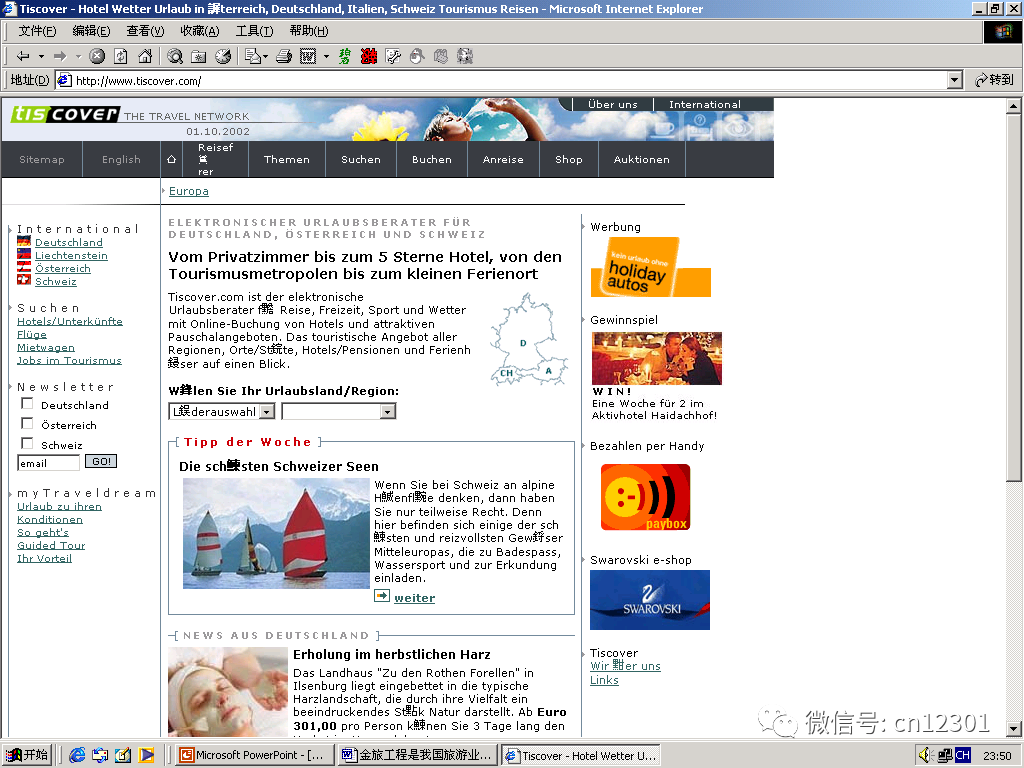This screenshot has width=1024, height=768.
Task: Open the Länderauswahl country dropdown
Action: (221, 411)
